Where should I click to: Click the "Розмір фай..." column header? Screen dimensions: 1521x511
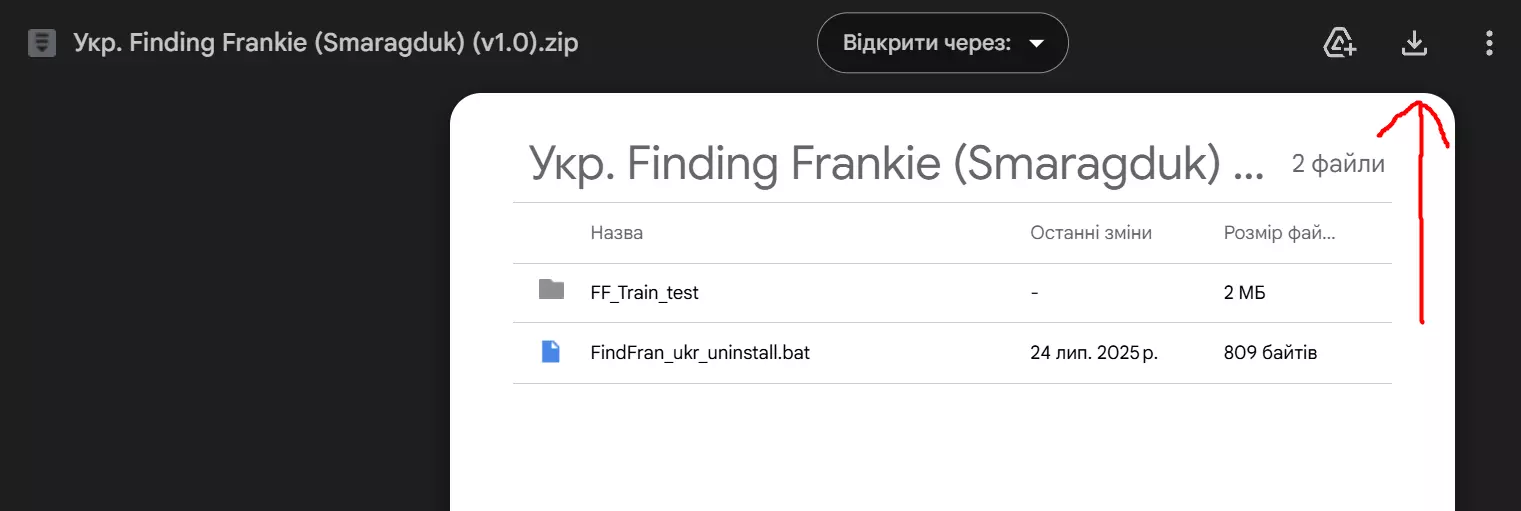point(1279,233)
